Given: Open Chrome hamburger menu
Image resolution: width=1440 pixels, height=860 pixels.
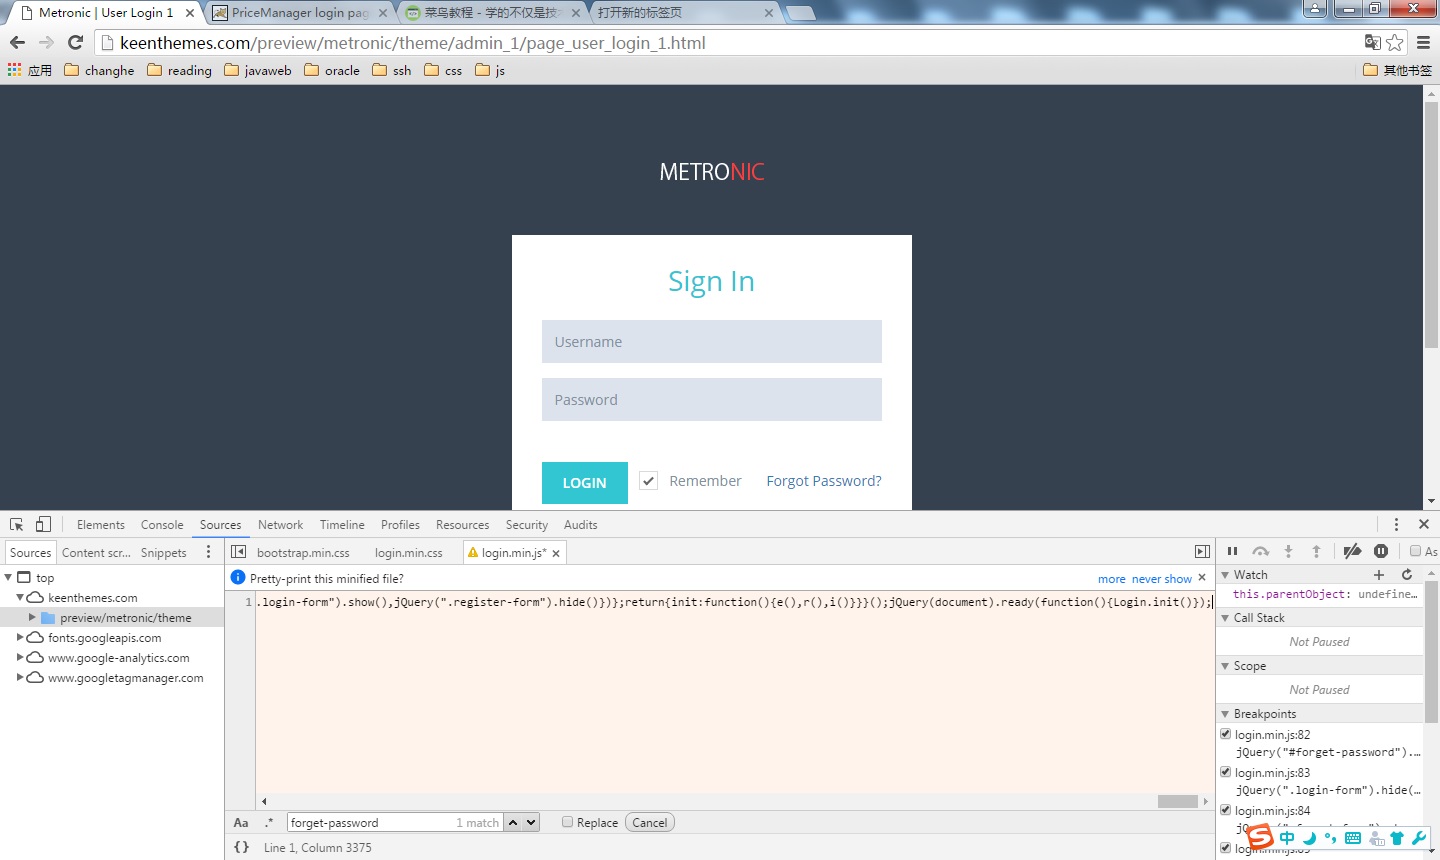Looking at the screenshot, I should pos(1424,42).
